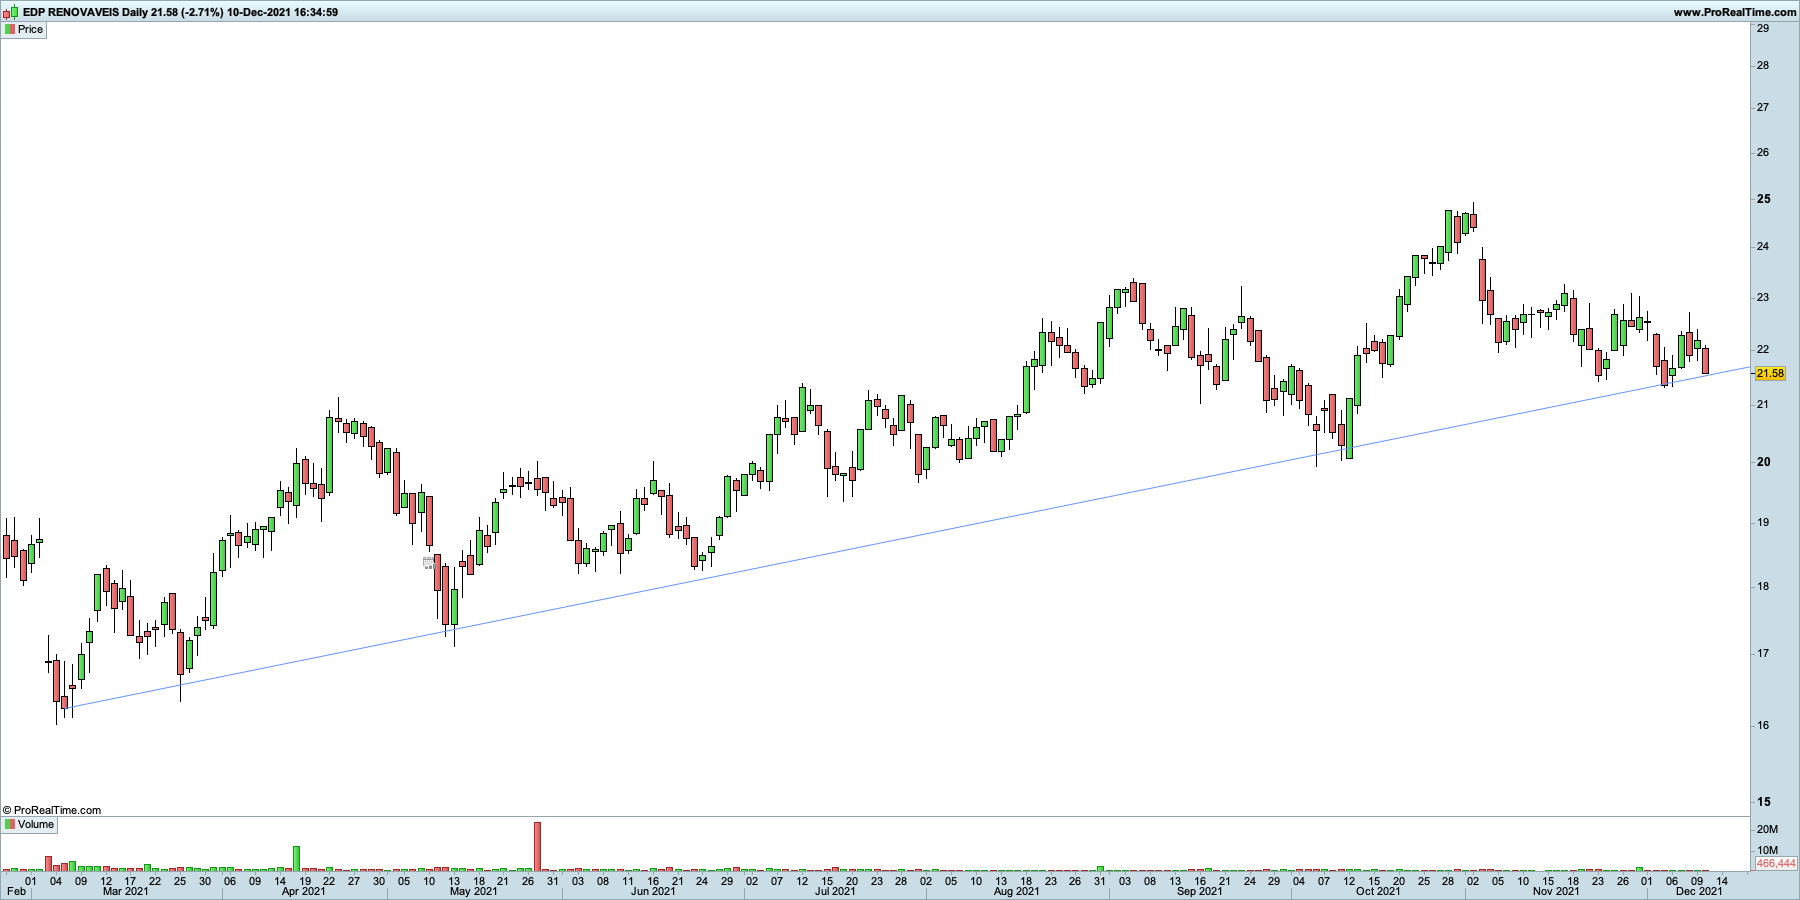Image resolution: width=1800 pixels, height=900 pixels.
Task: Click the 18 value on the price axis
Action: (x=1763, y=586)
